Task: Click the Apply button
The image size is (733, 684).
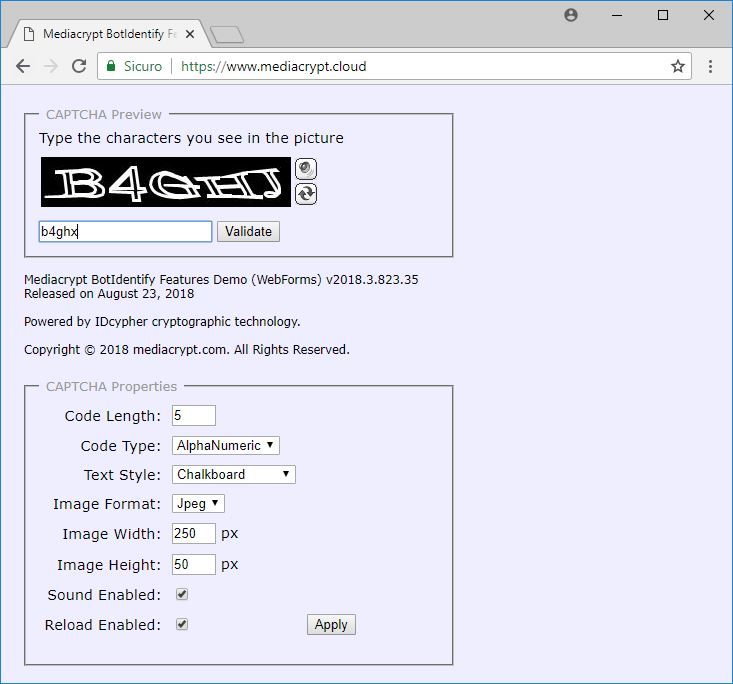Action: click(x=331, y=625)
